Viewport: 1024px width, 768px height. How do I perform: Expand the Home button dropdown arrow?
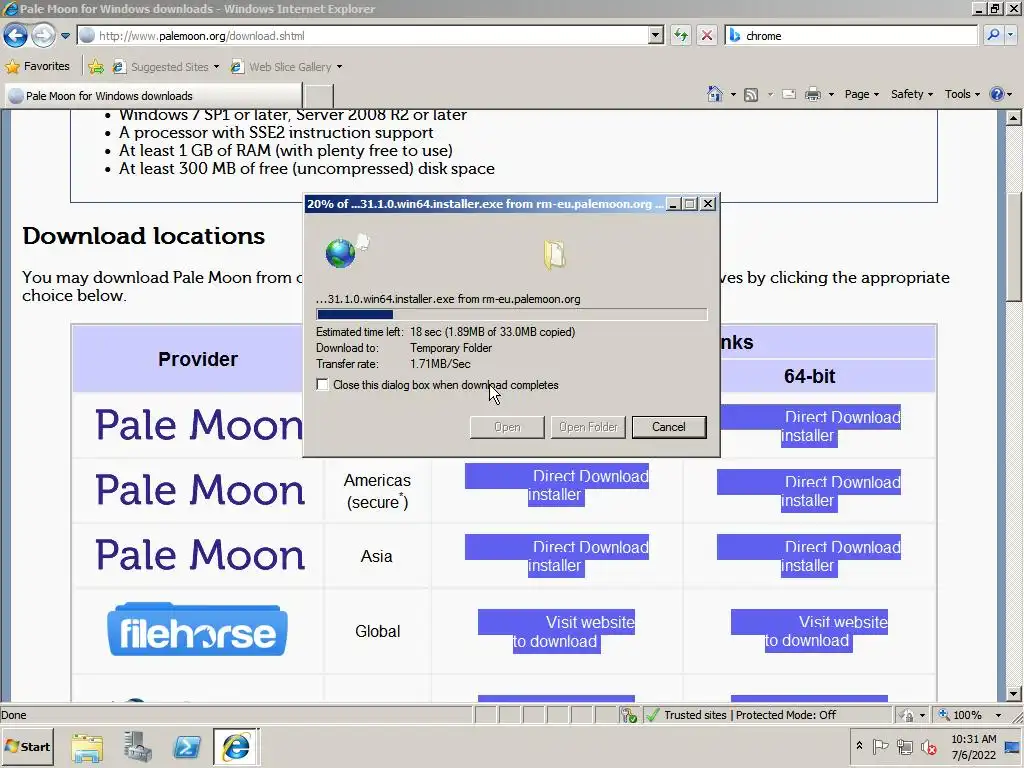[733, 95]
